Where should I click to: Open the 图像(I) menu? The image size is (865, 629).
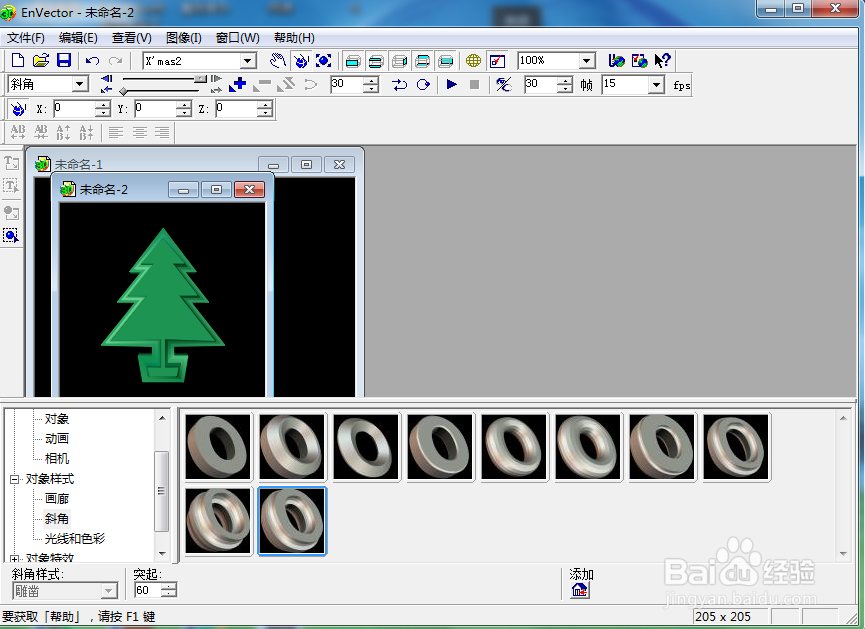pyautogui.click(x=184, y=38)
